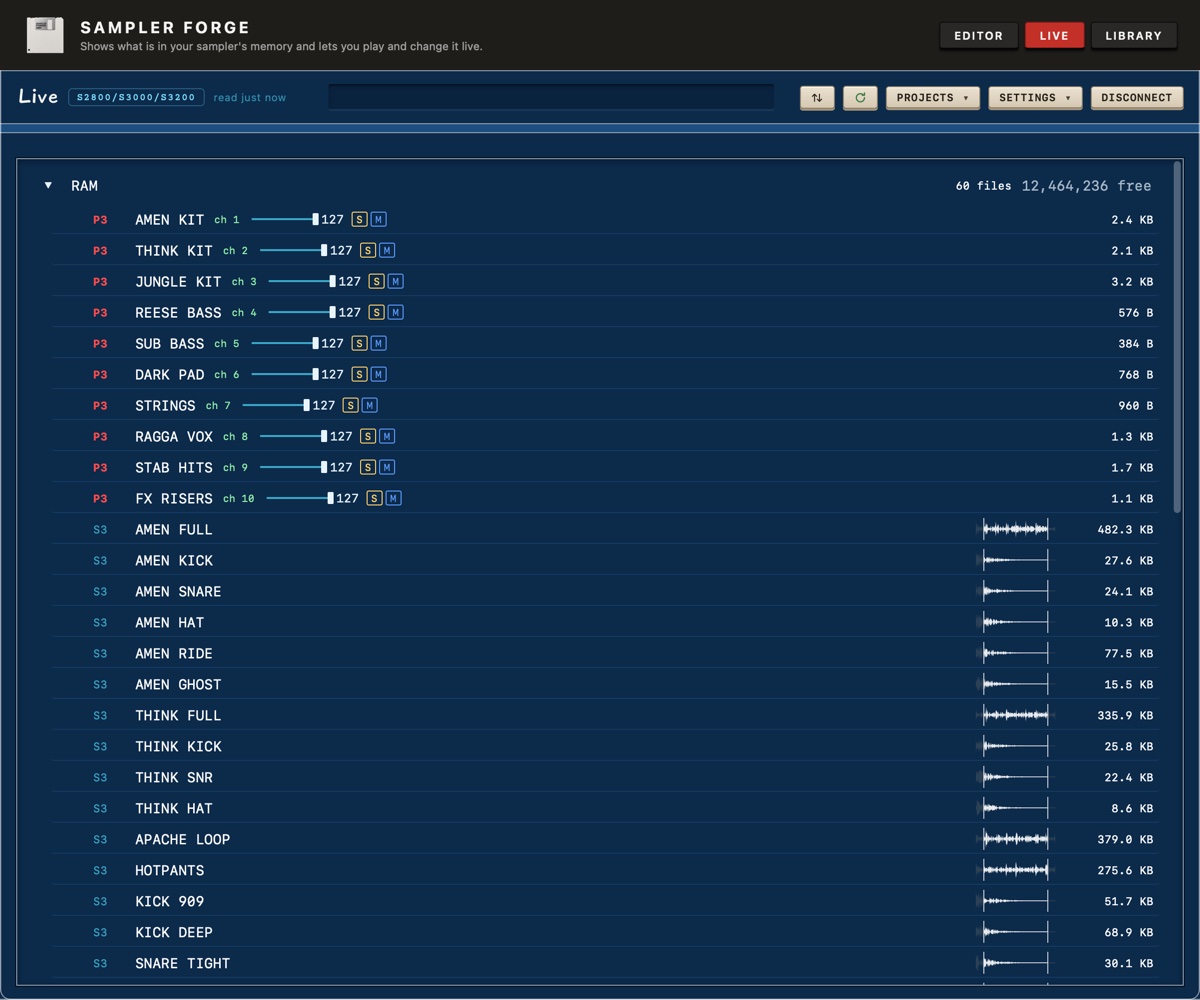Click the THINK HAT waveform thumbnail
Viewport: 1200px width, 1000px height.
(x=1016, y=808)
